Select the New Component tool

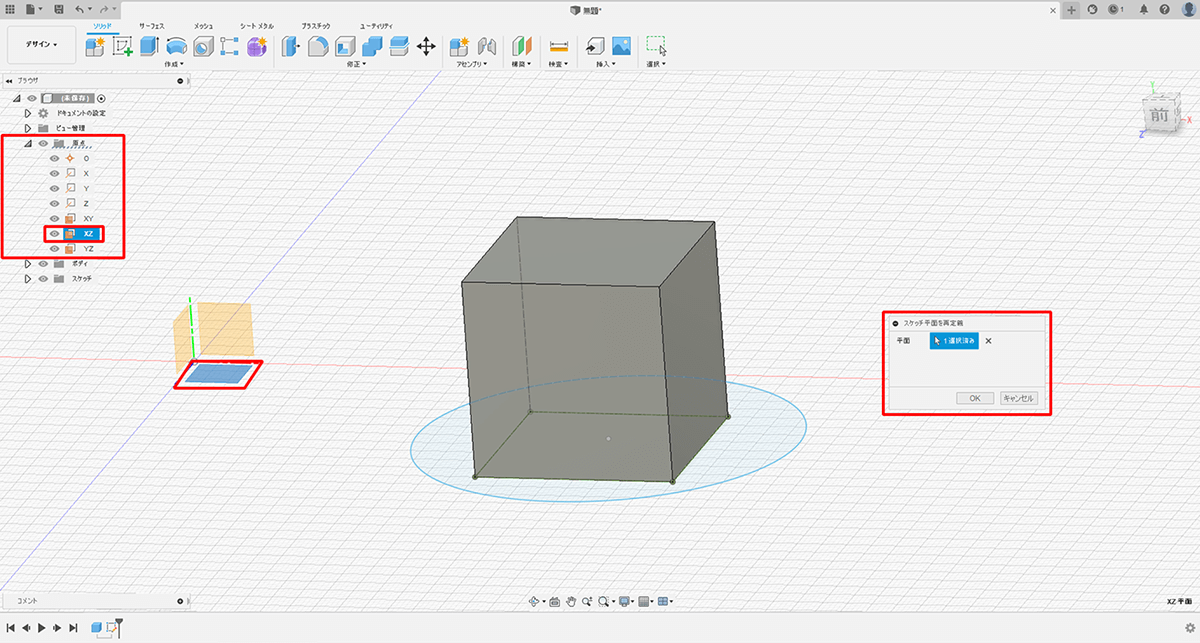pyautogui.click(x=96, y=45)
